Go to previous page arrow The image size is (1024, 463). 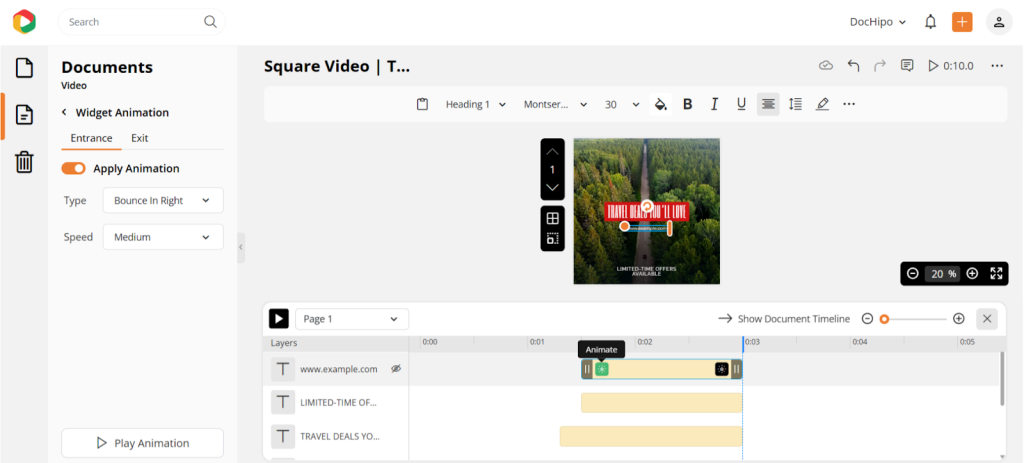click(552, 151)
